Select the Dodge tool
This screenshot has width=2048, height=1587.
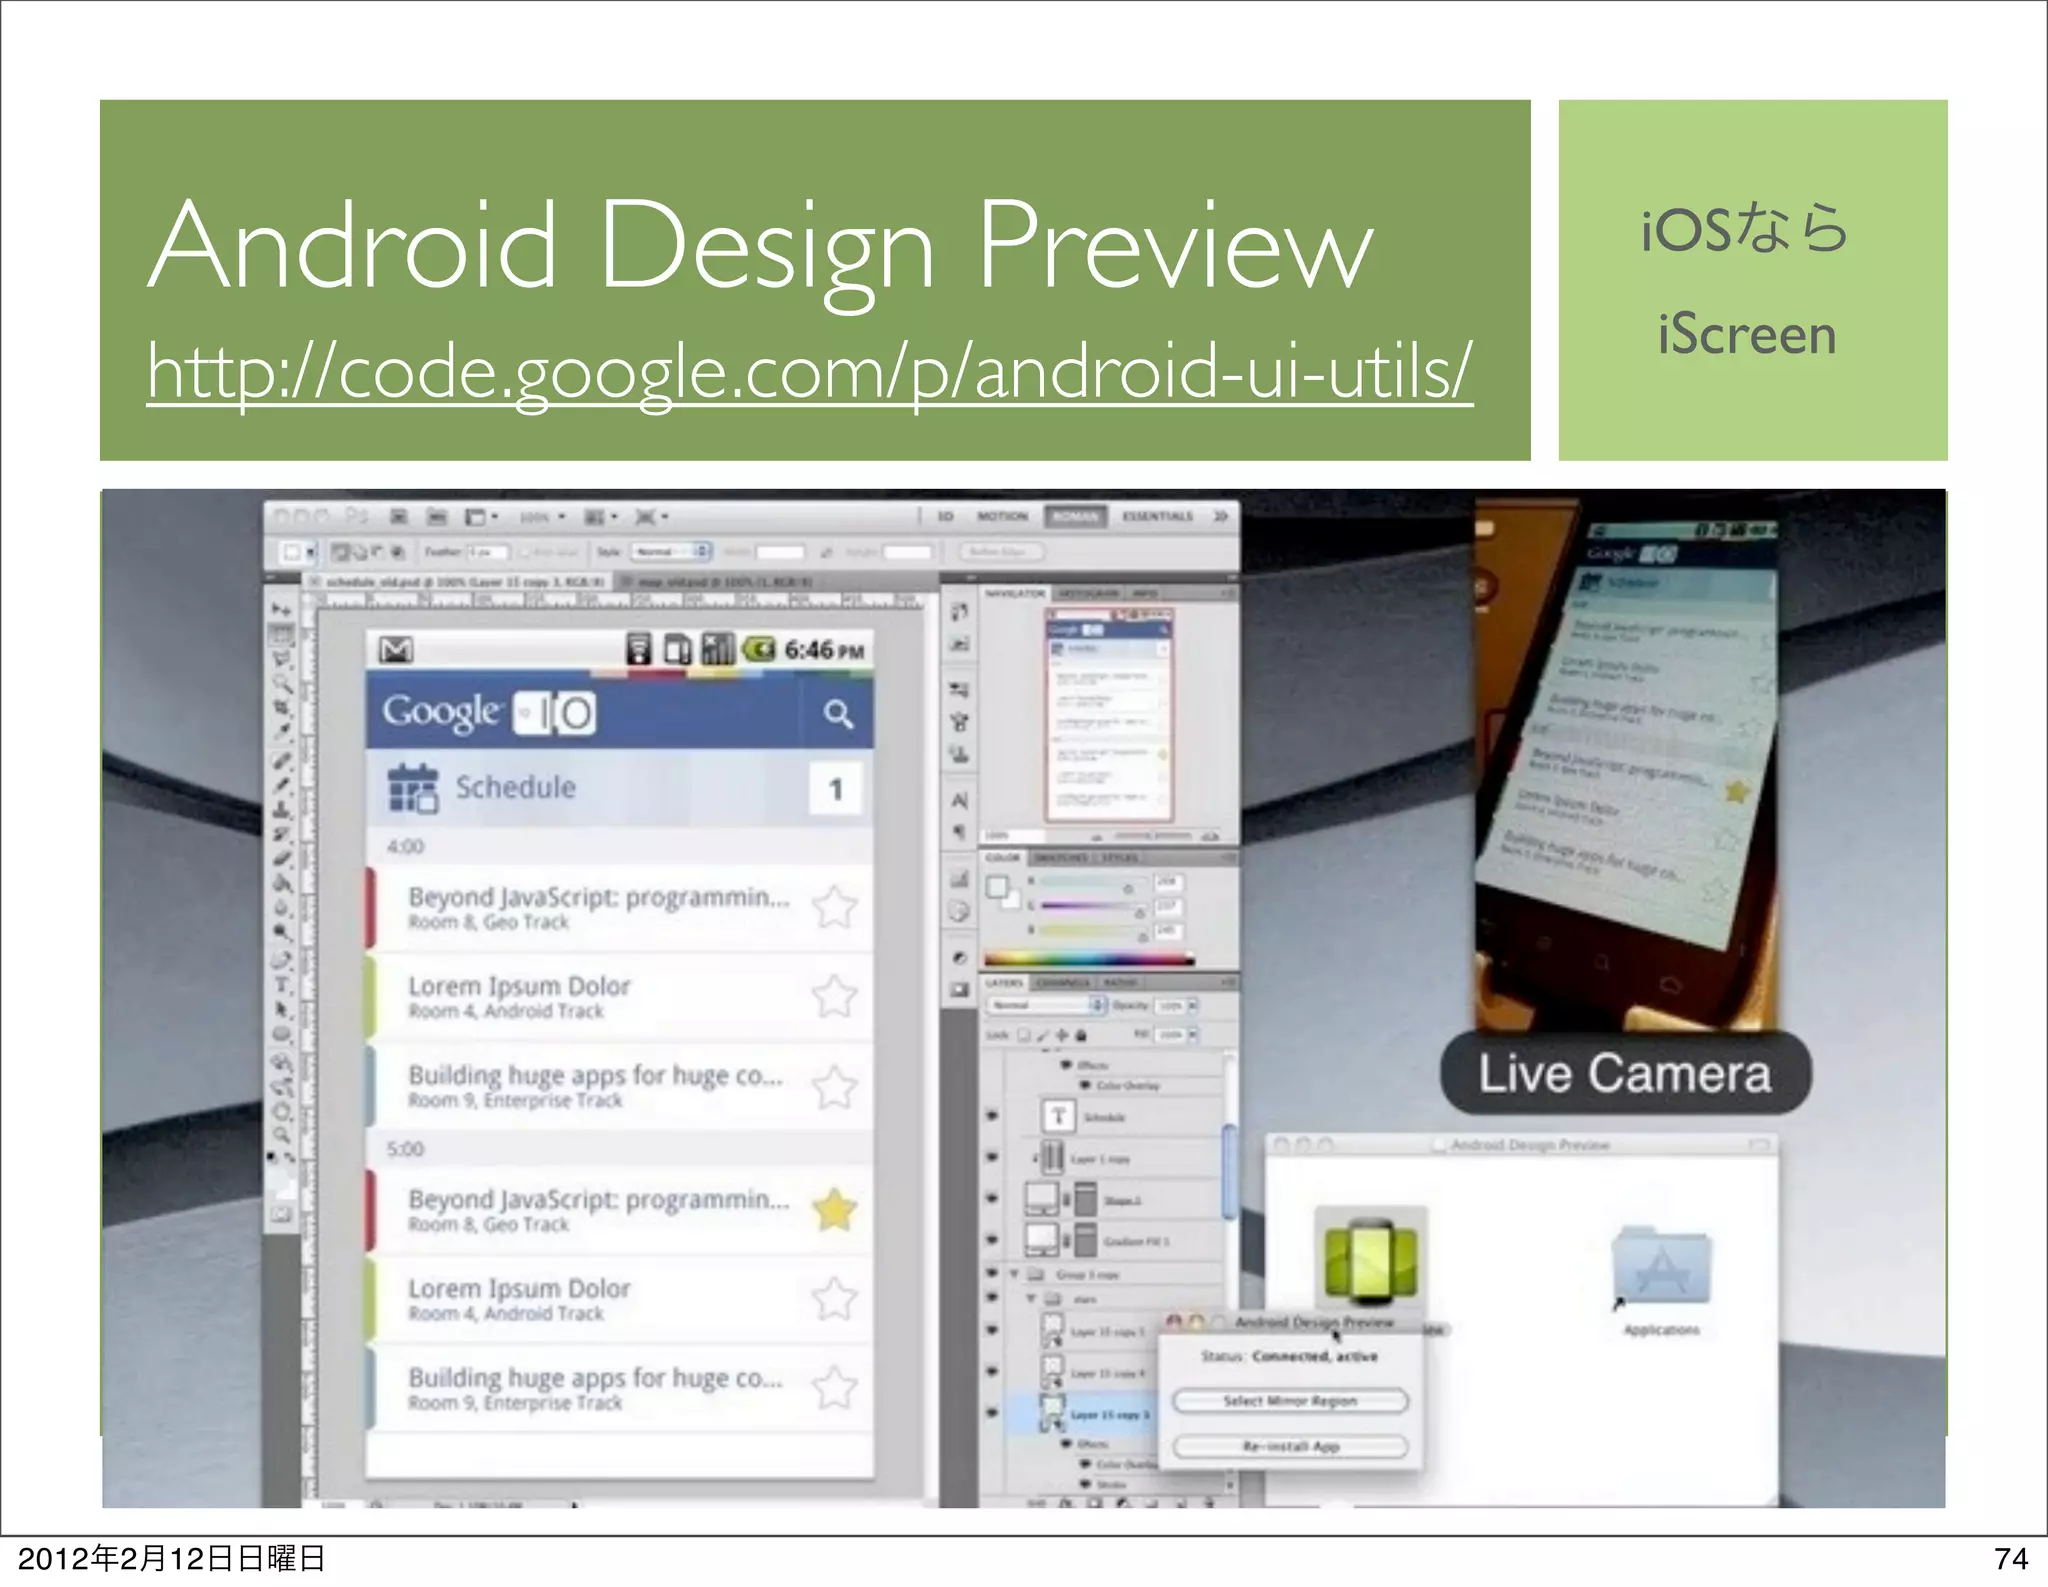(x=282, y=930)
